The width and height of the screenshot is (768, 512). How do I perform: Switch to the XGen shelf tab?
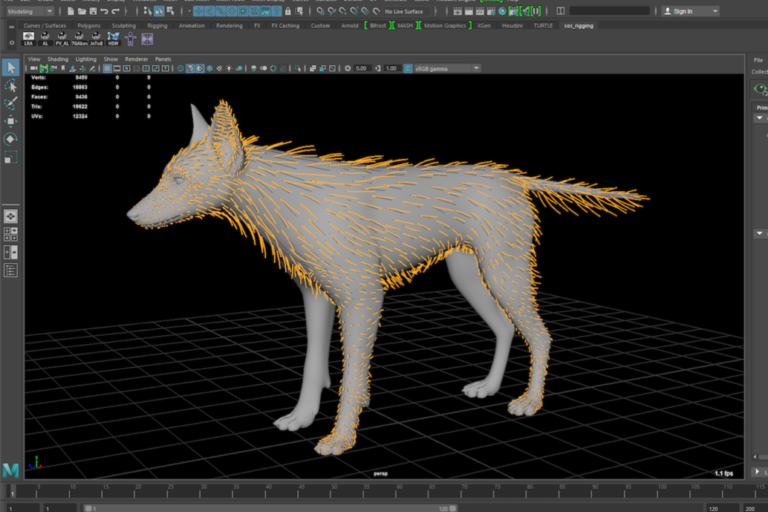click(x=484, y=25)
